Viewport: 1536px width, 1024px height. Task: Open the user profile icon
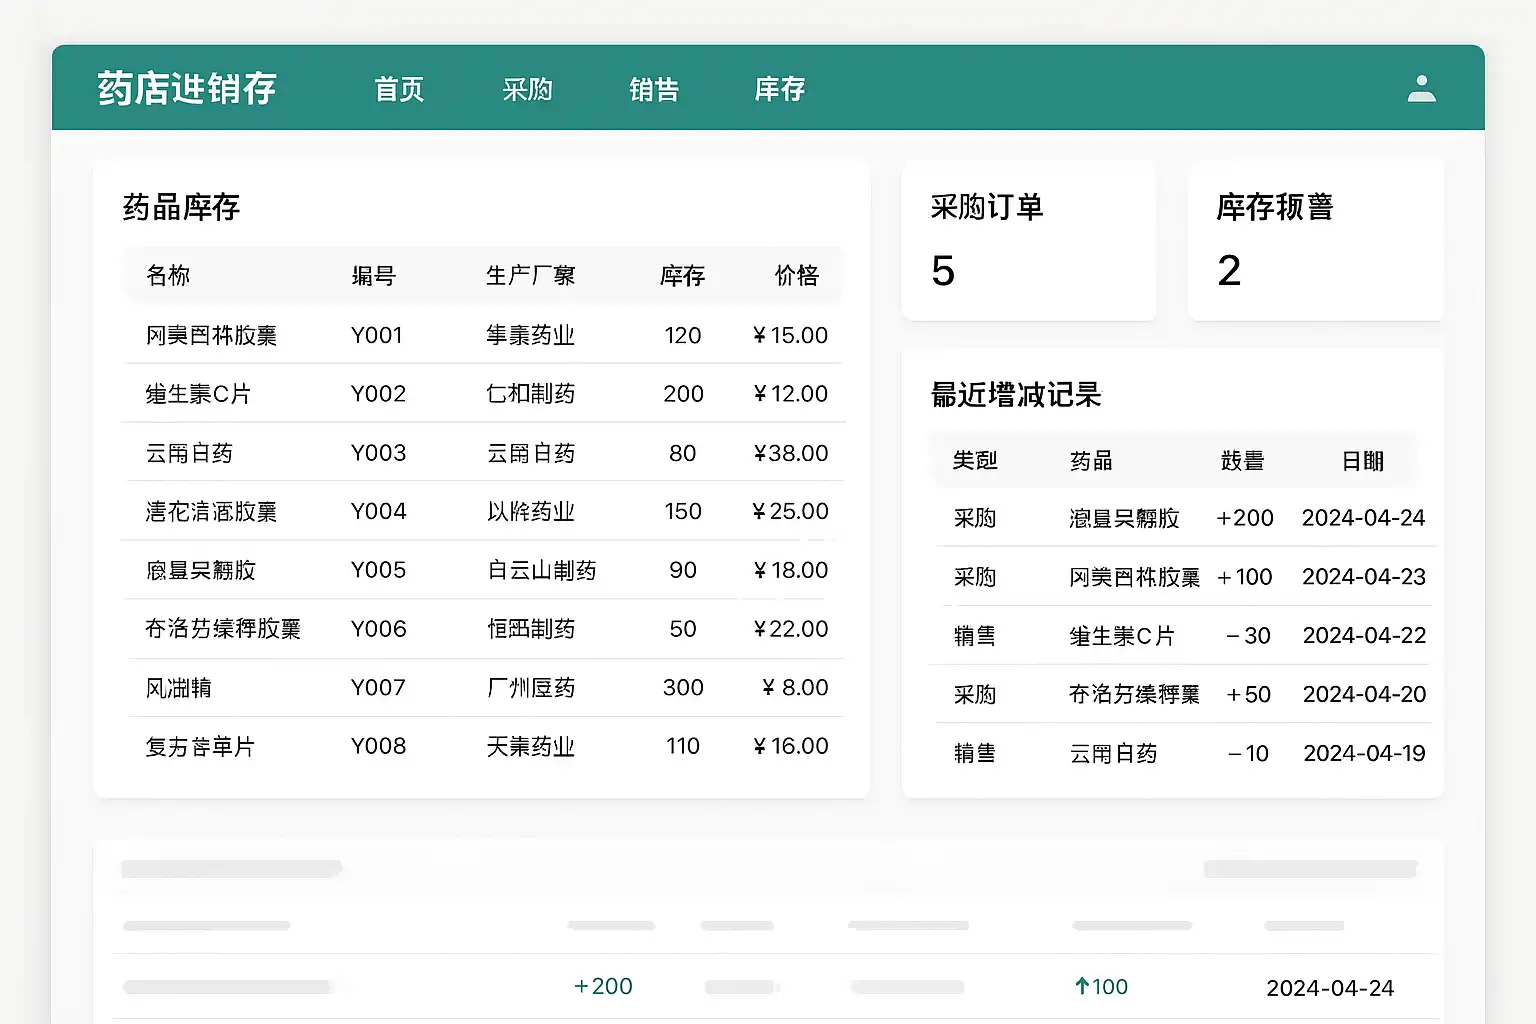coord(1421,89)
